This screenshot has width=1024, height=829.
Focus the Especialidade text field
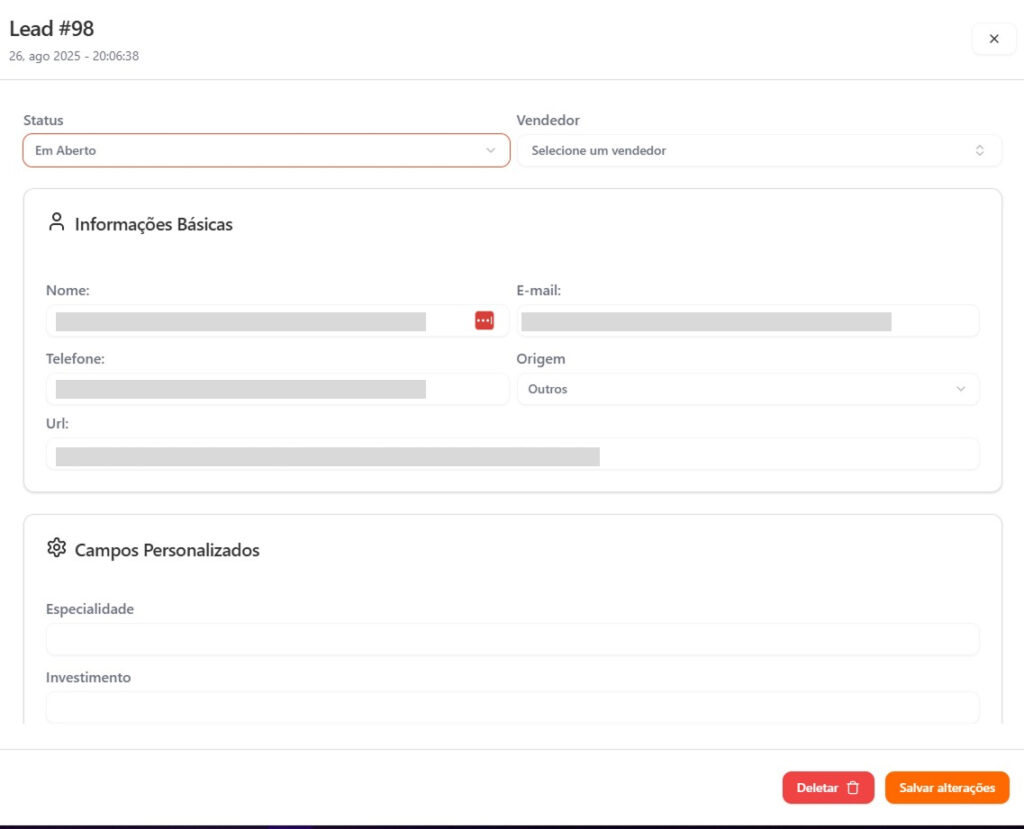(x=512, y=640)
